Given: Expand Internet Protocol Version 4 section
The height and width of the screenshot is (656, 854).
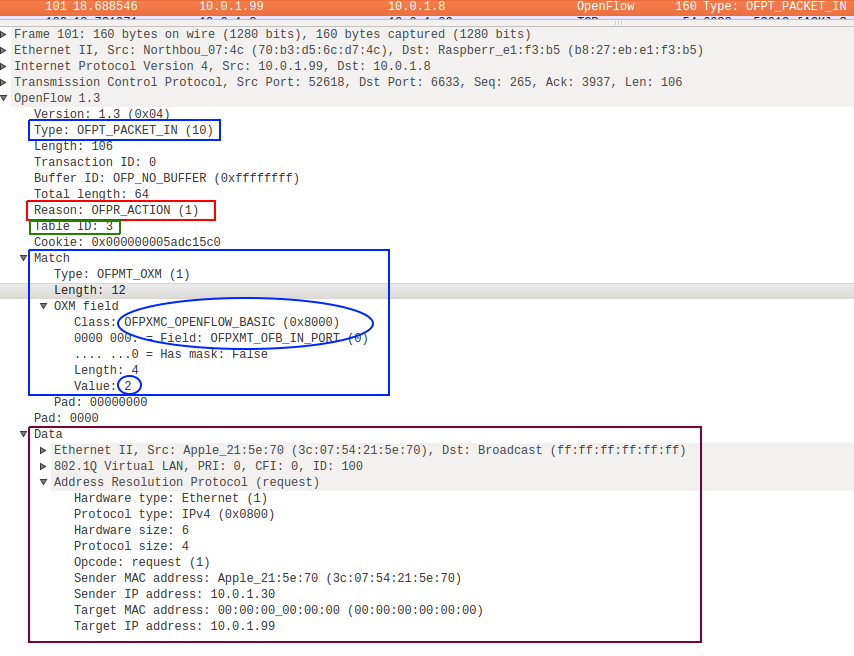Looking at the screenshot, I should pyautogui.click(x=6, y=66).
